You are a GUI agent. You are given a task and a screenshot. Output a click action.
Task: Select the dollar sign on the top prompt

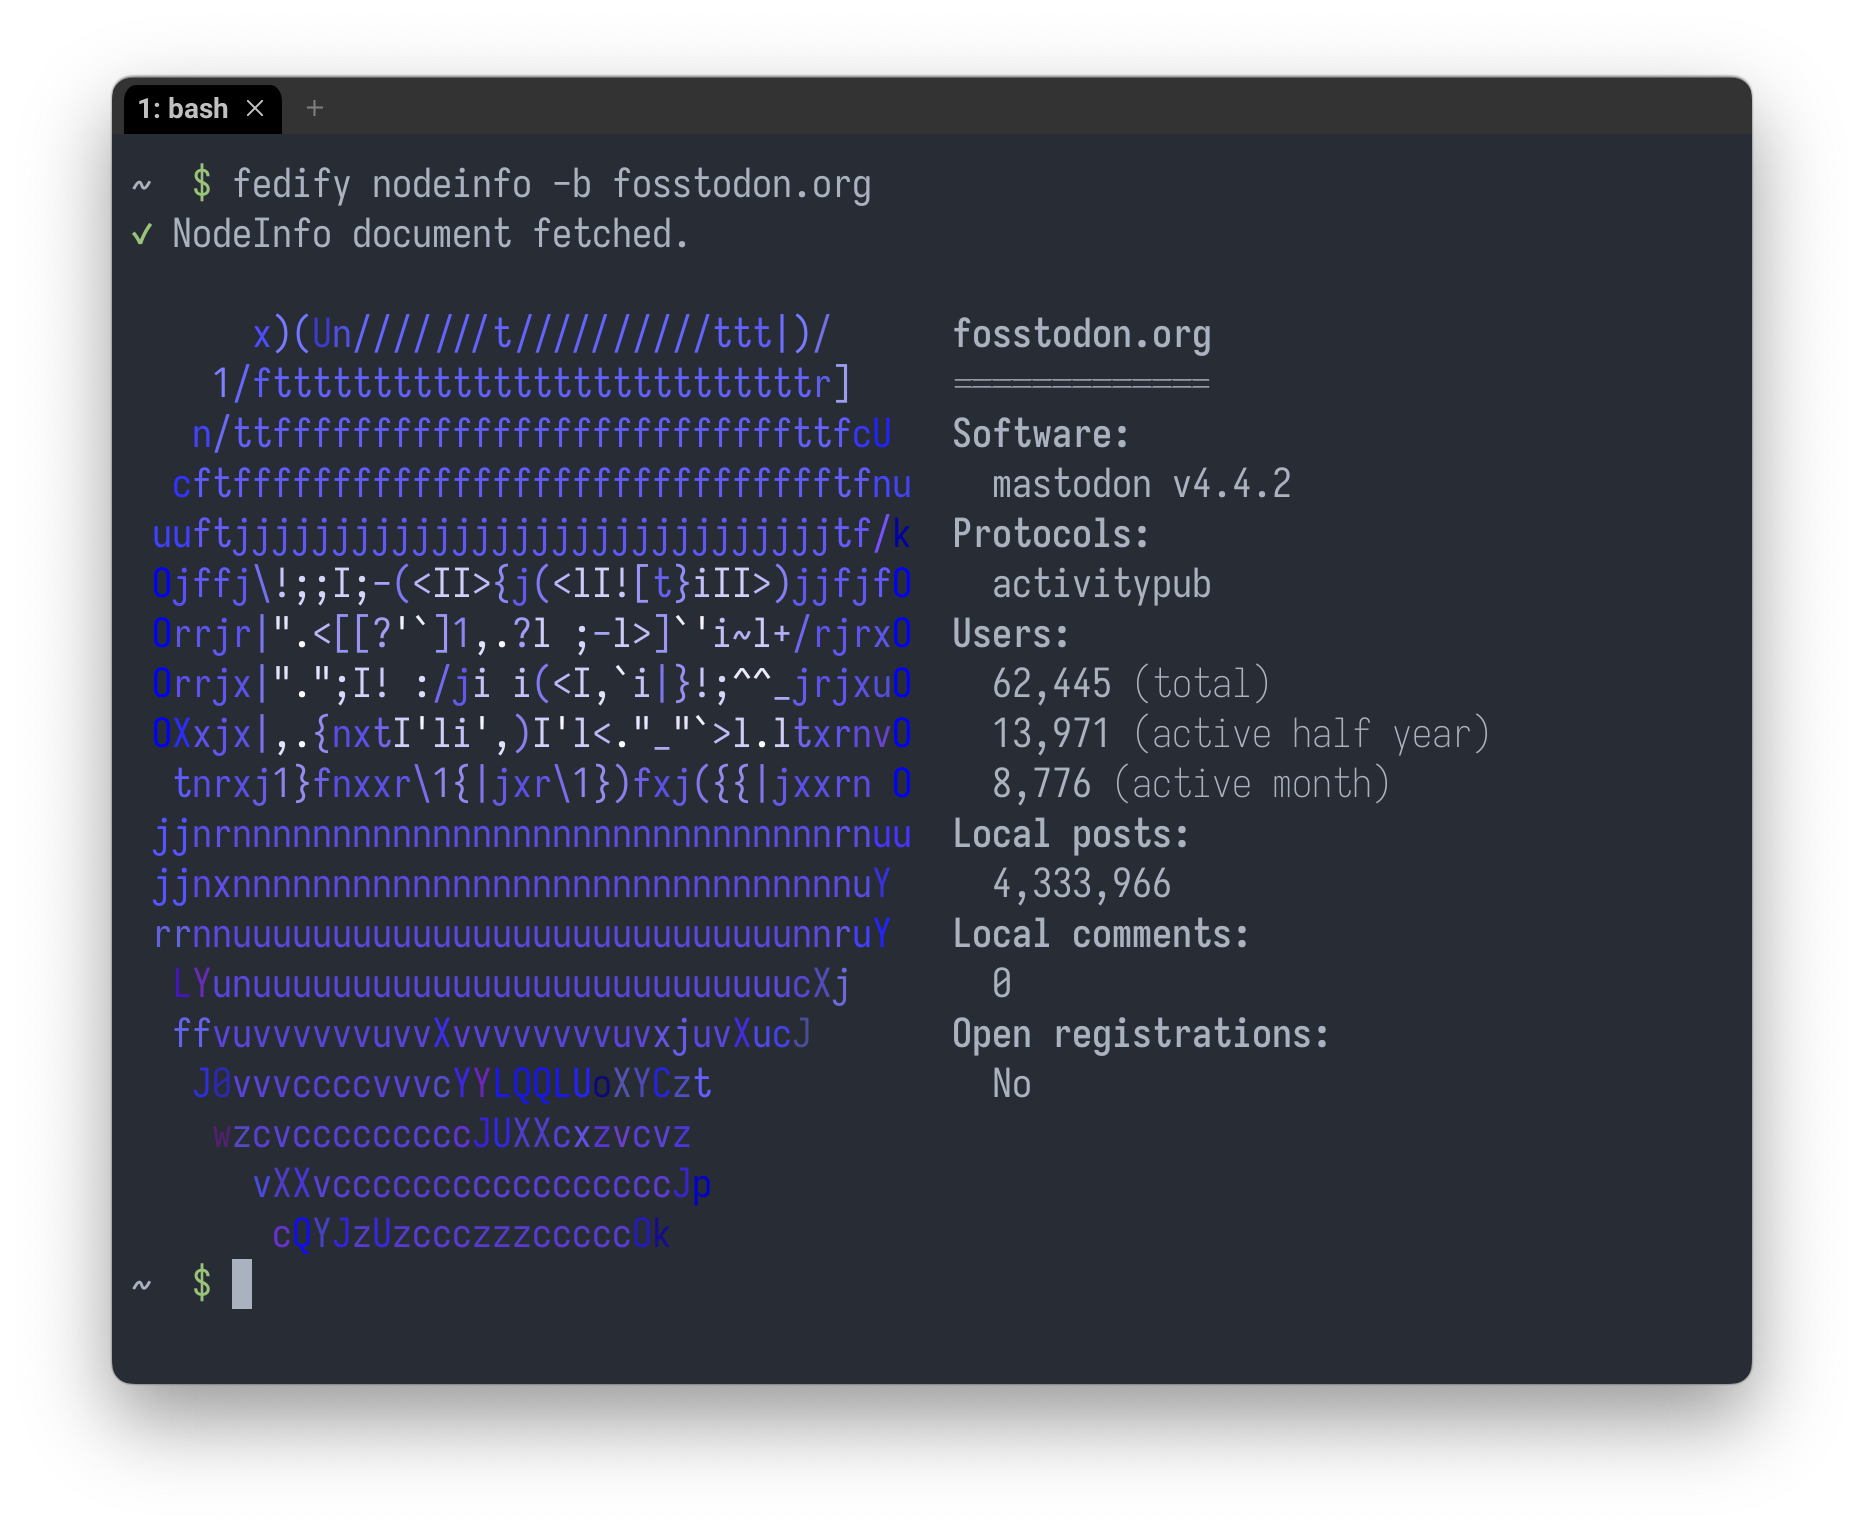click(x=202, y=183)
